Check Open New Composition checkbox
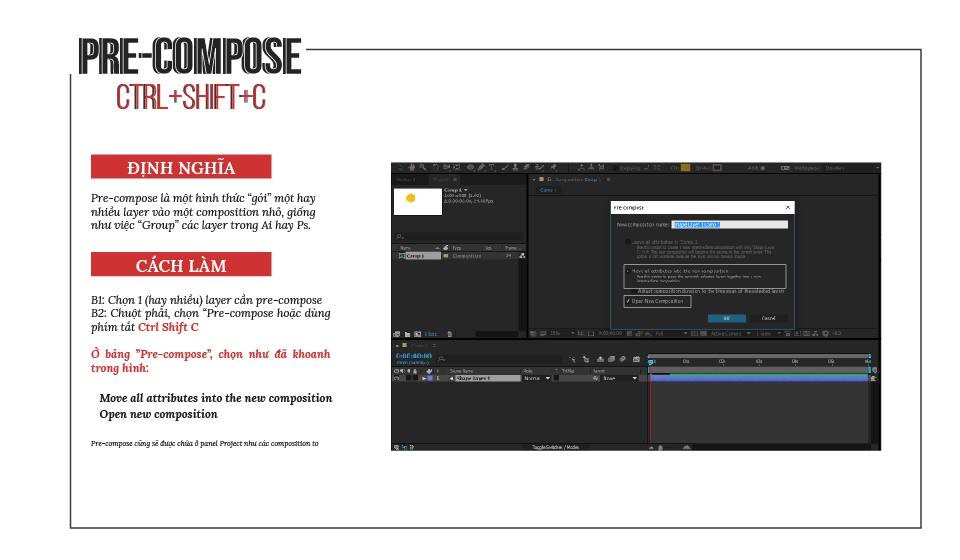The width and height of the screenshot is (960, 560). click(628, 301)
